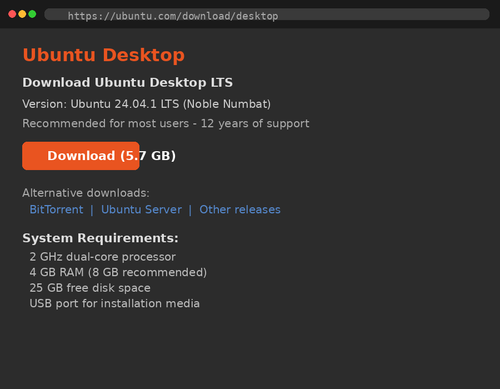Viewport: 500px width, 389px height.
Task: Click the 'Recommended for most users' line
Action: click(x=166, y=123)
